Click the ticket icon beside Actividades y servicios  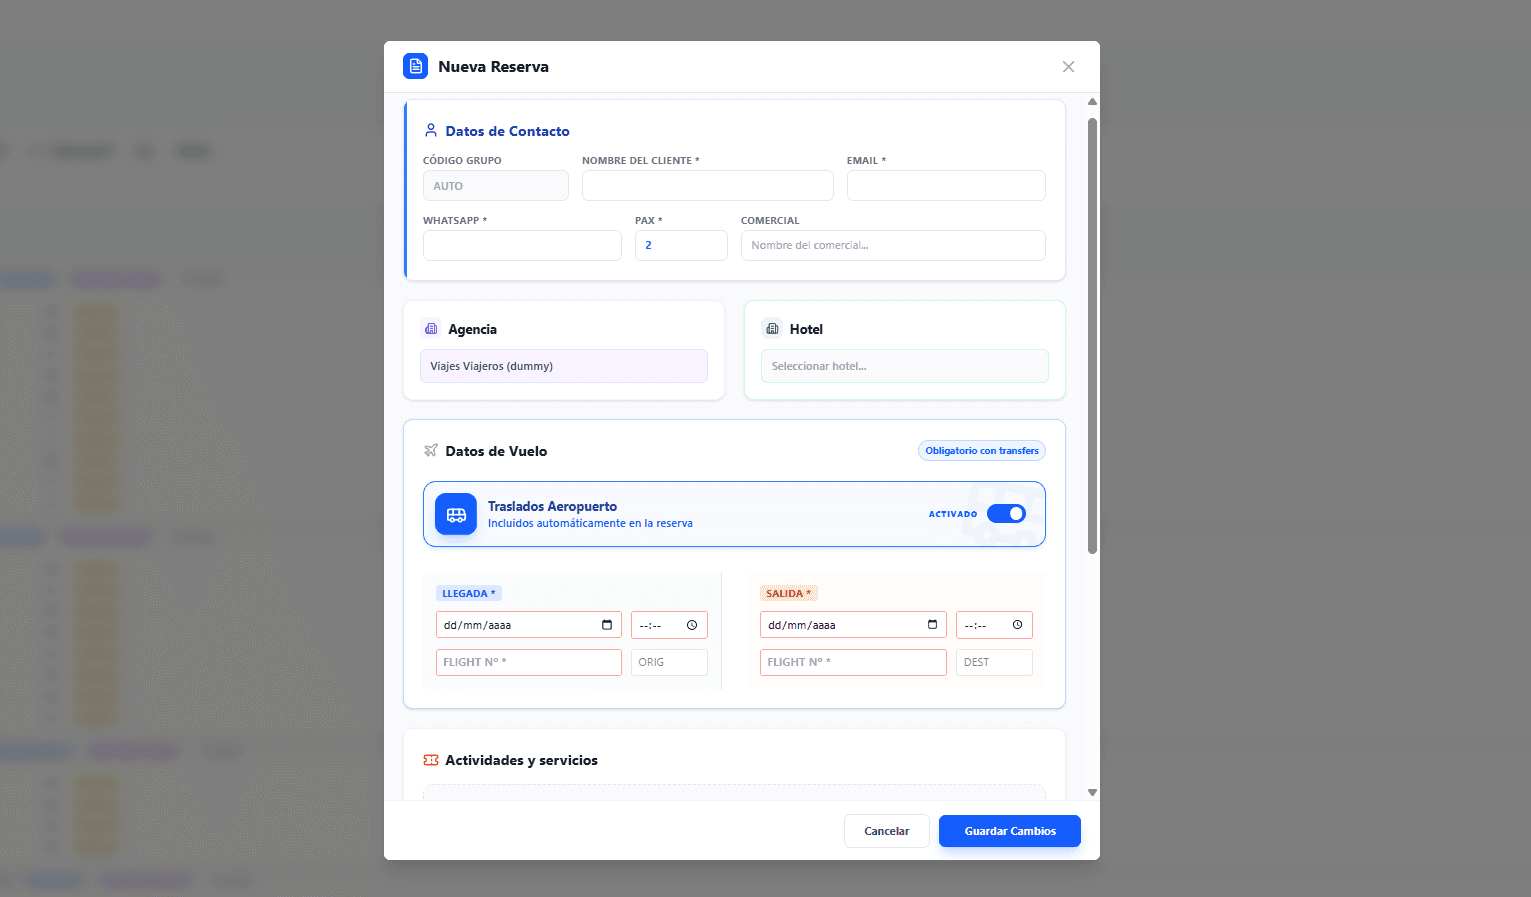(431, 760)
